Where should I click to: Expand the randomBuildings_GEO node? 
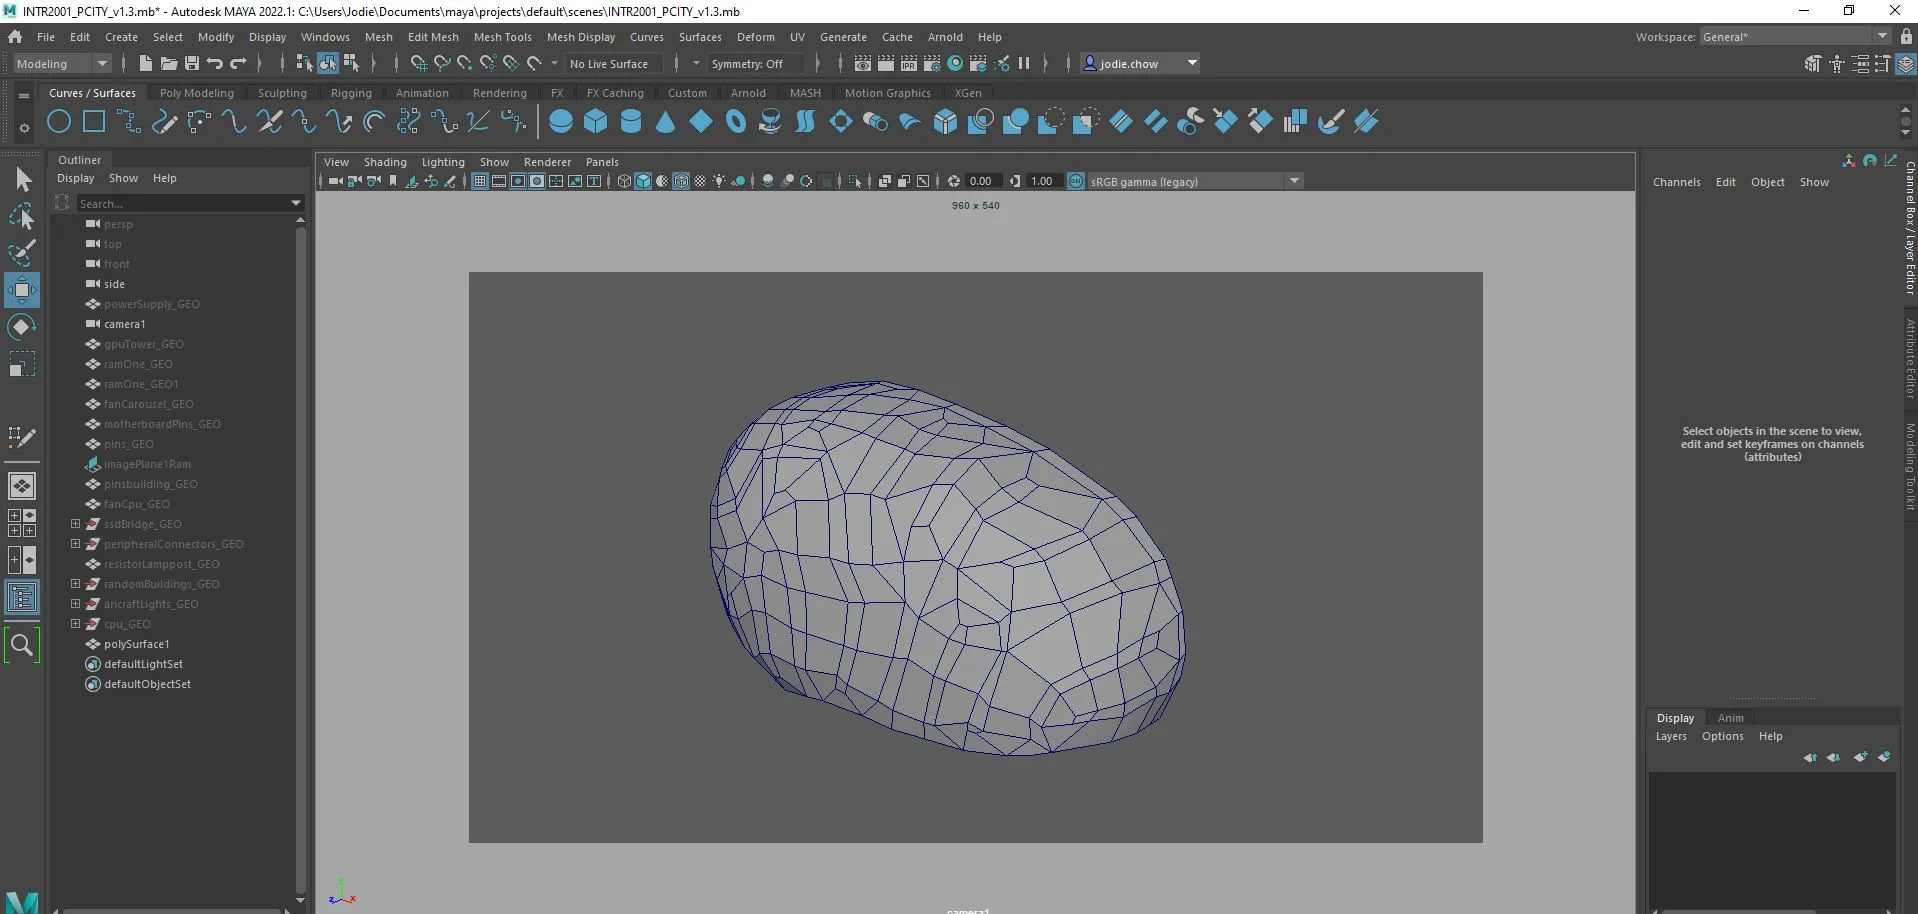click(75, 583)
